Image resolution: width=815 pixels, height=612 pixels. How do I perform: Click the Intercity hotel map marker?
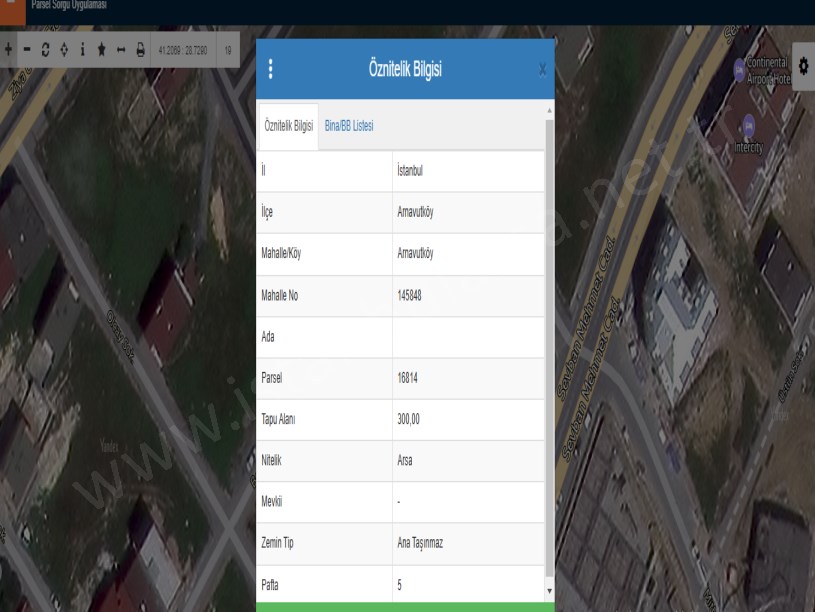748,125
